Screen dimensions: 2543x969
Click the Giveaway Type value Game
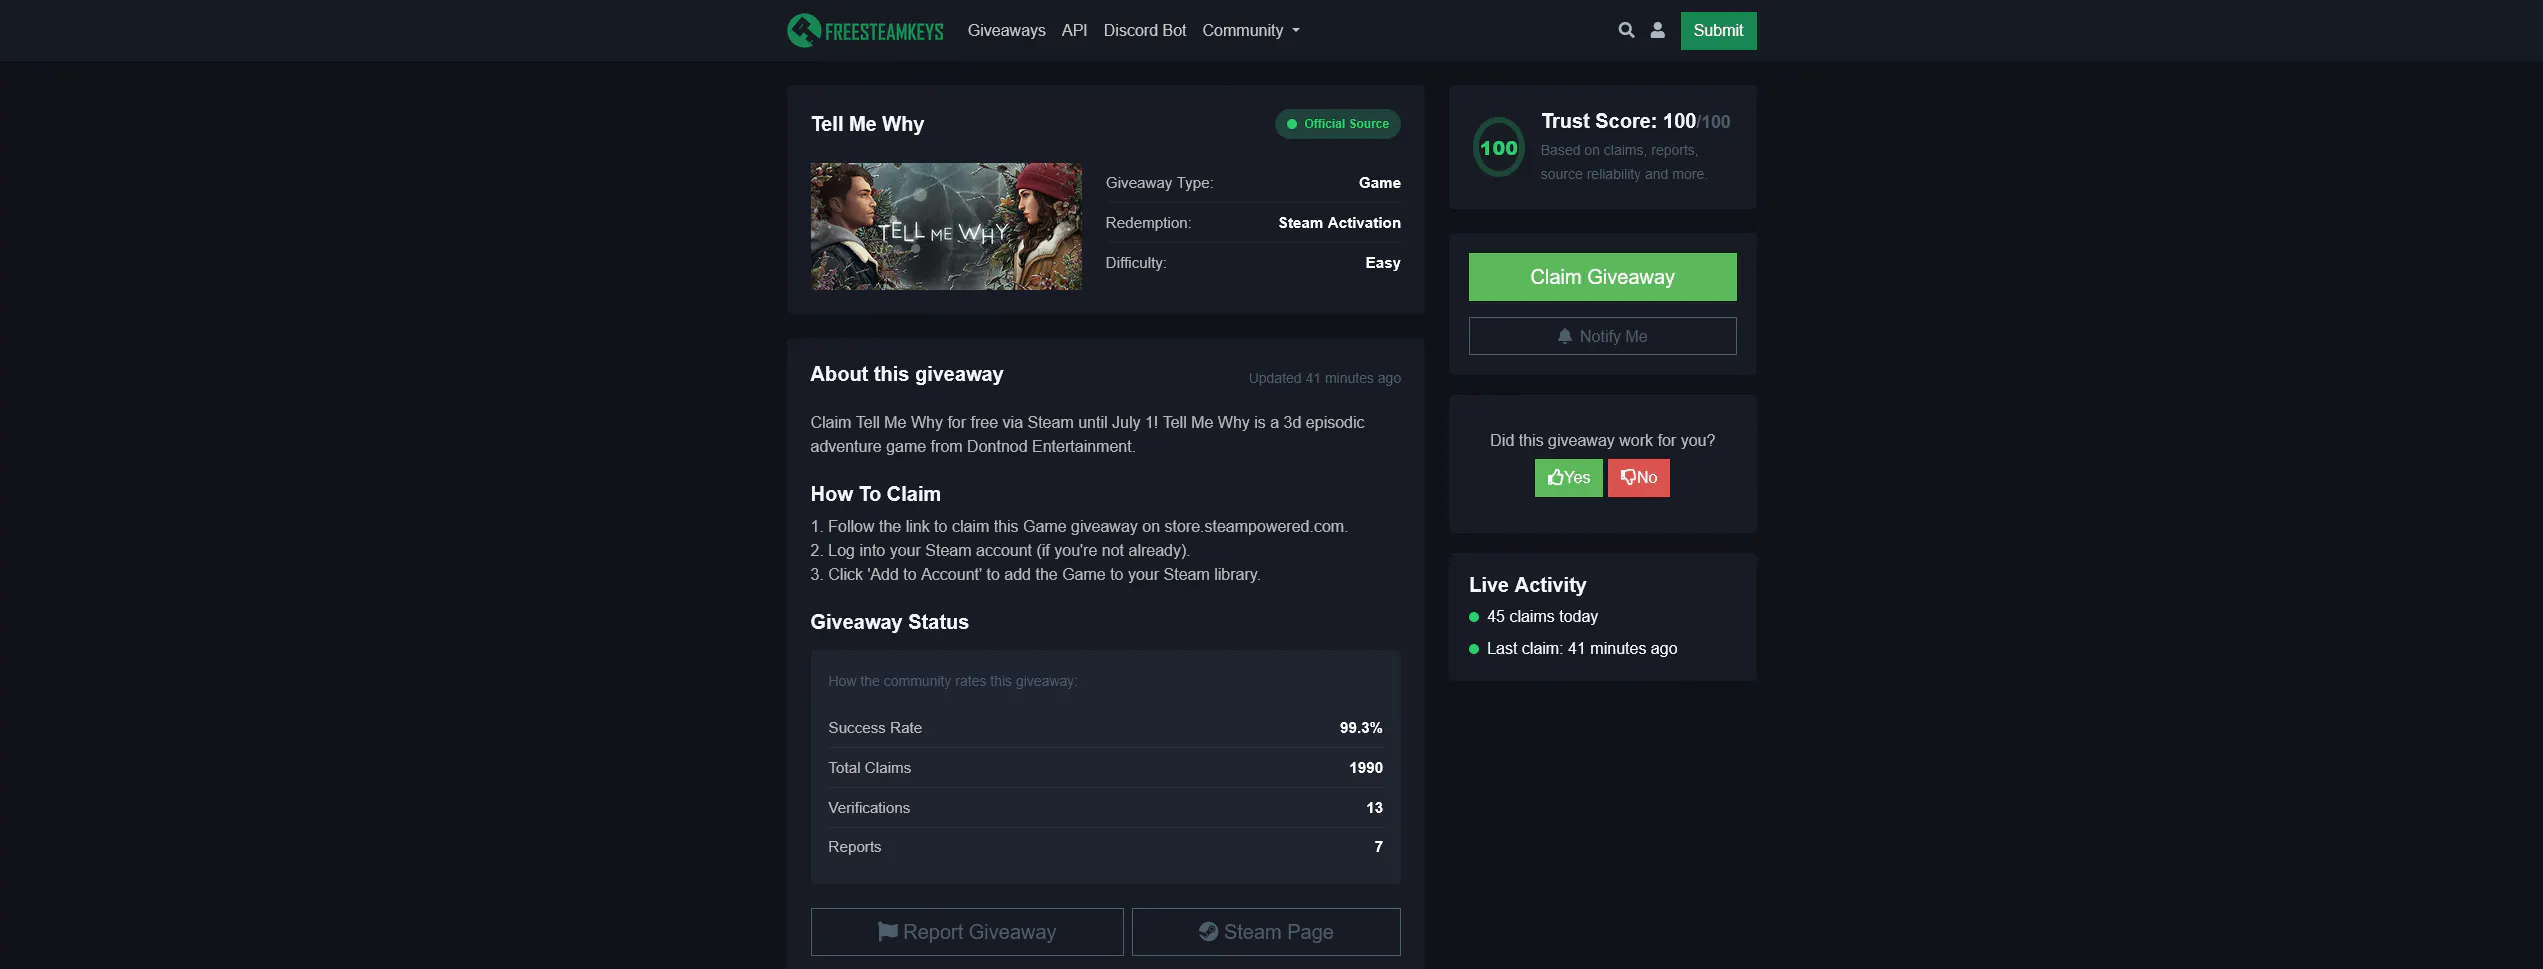[1379, 183]
